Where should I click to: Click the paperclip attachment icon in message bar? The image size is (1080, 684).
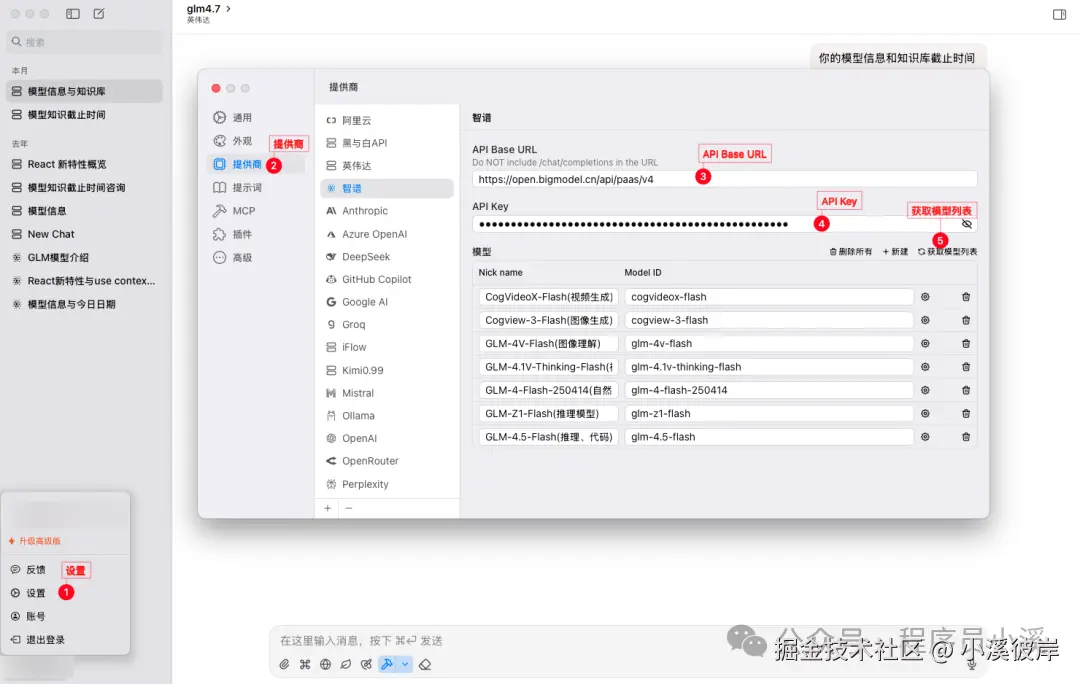pos(283,663)
